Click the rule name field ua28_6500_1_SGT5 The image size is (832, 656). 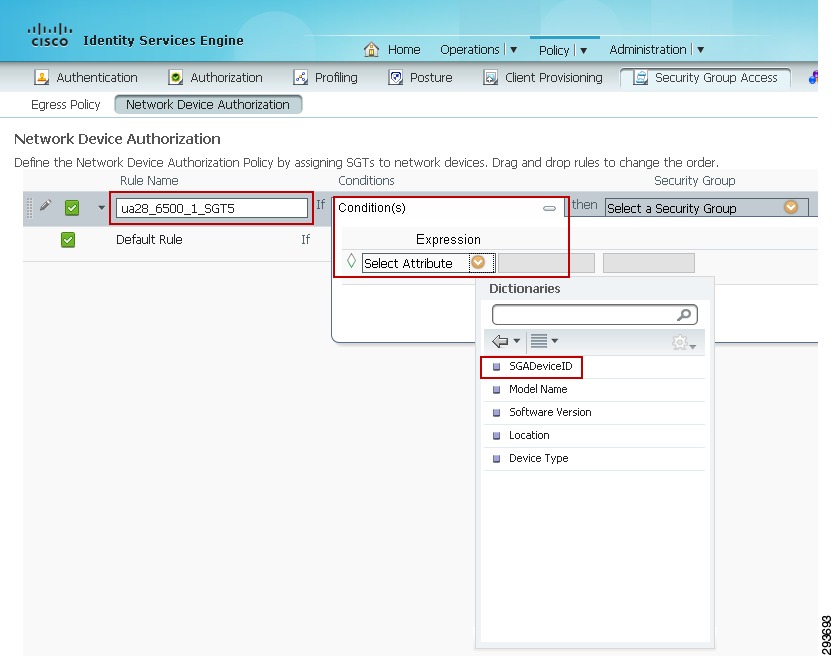212,208
